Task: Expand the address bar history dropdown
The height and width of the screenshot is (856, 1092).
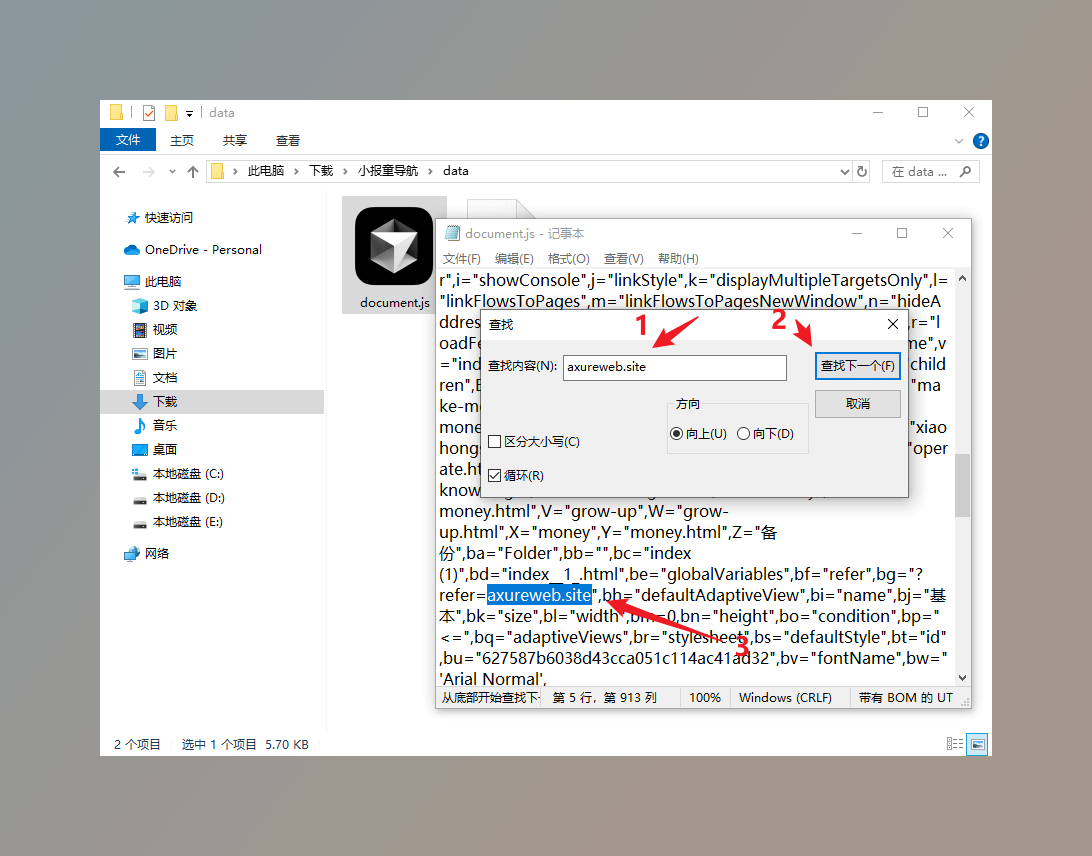Action: tap(845, 171)
